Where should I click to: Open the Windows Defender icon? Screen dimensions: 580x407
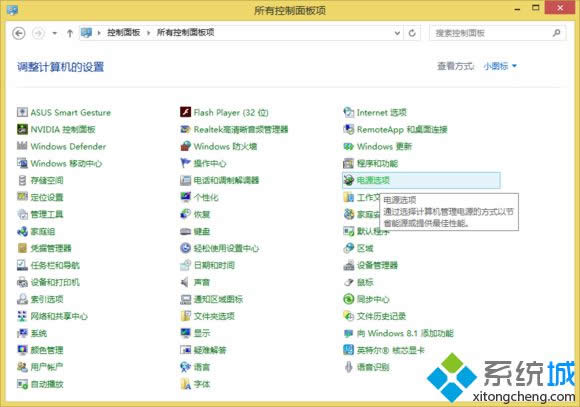click(x=22, y=146)
